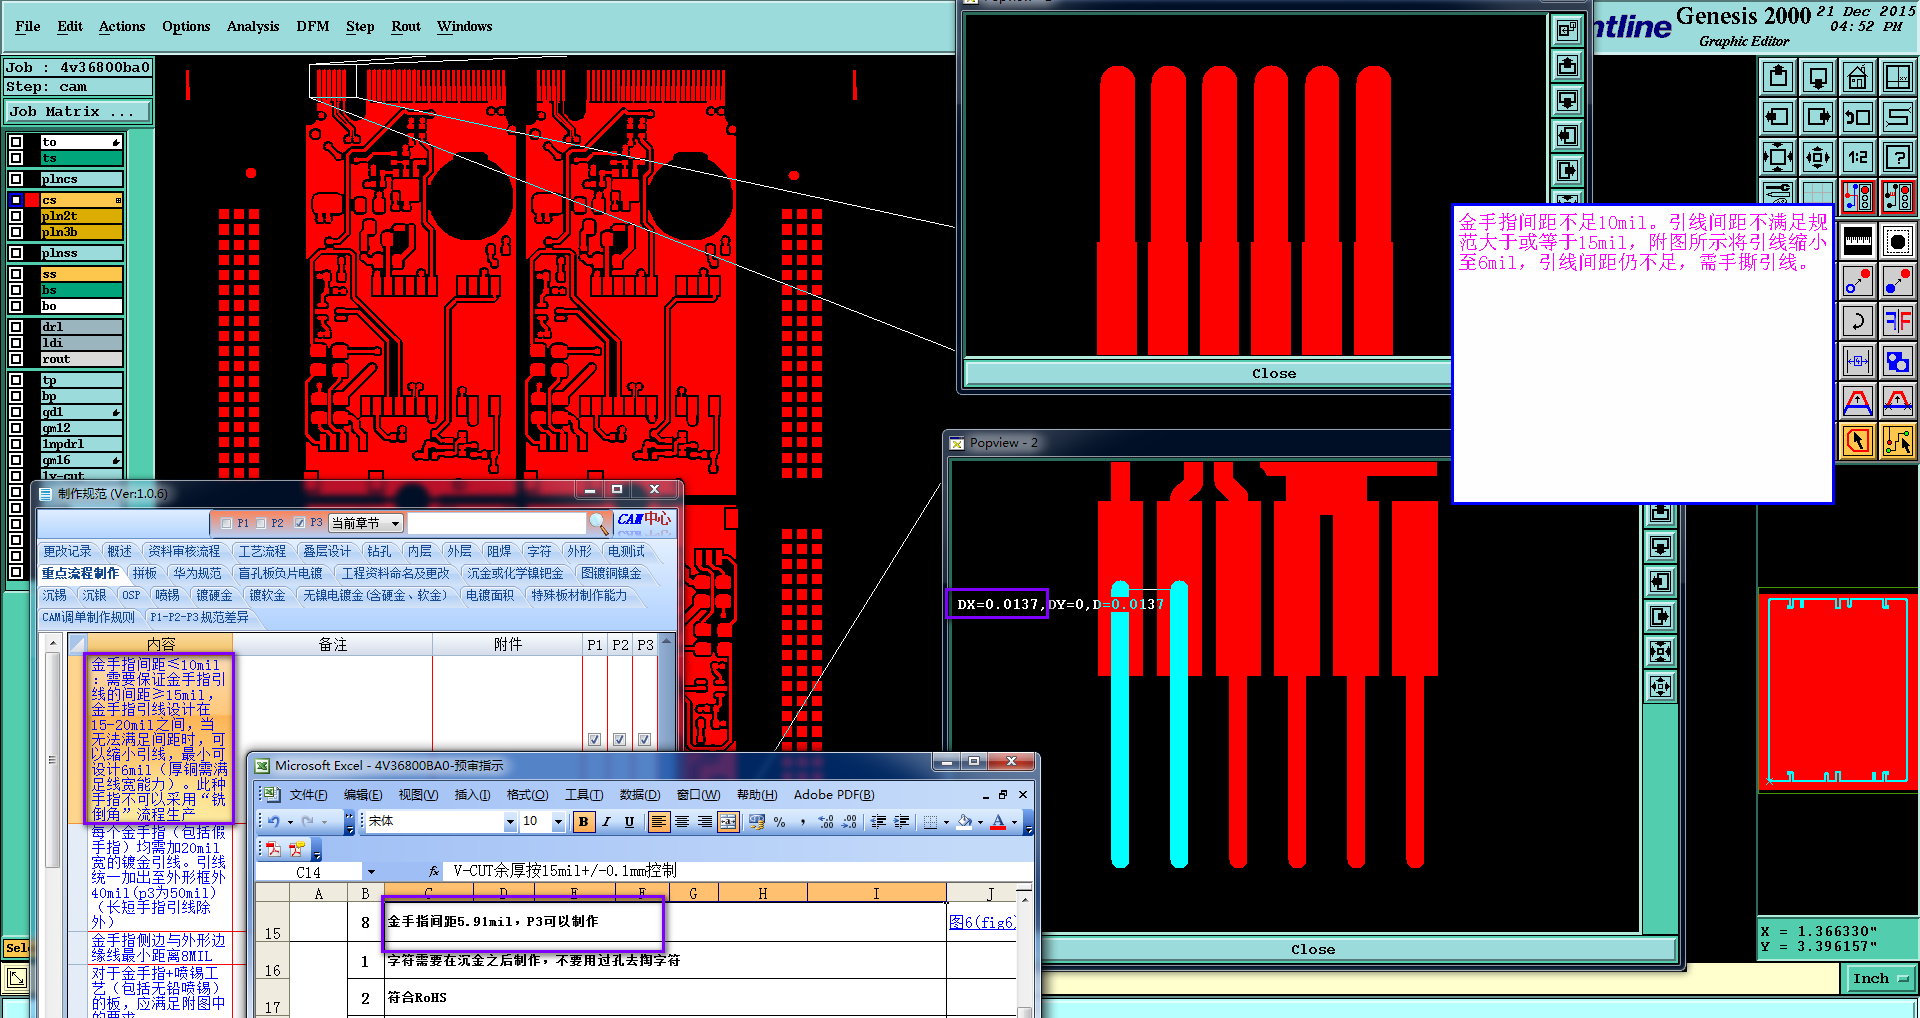1920x1018 pixels.
Task: Select the octagon feature select icon
Action: 1898,241
